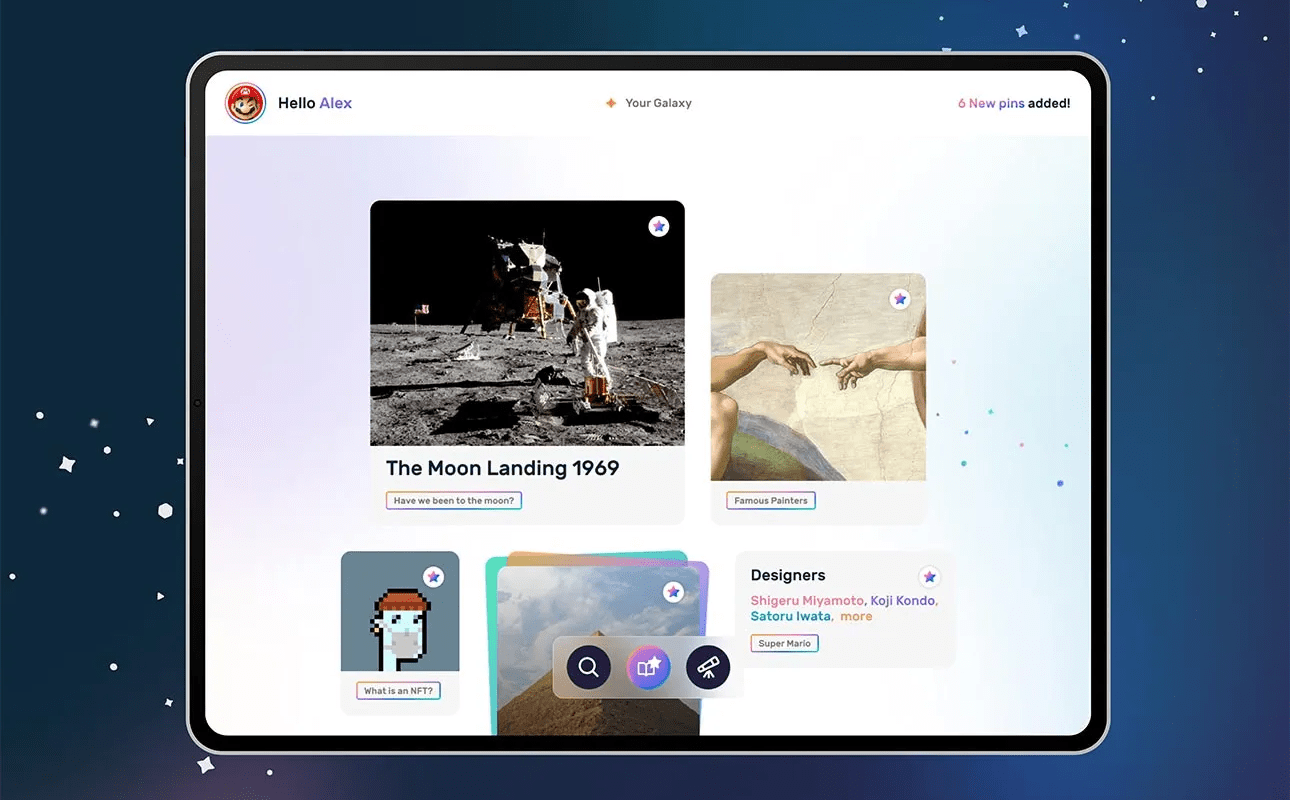The height and width of the screenshot is (800, 1290).
Task: Select the 'Famous Painters' tag
Action: [770, 501]
